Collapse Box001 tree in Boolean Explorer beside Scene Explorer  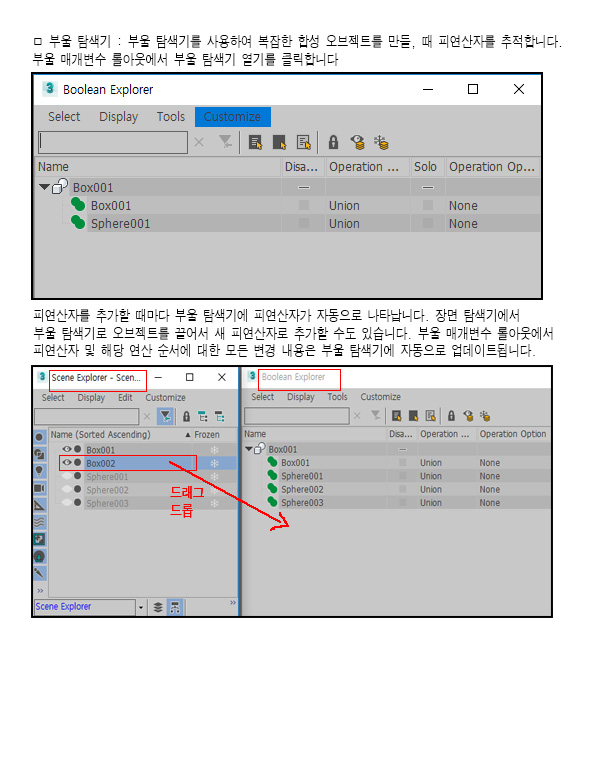click(x=249, y=449)
